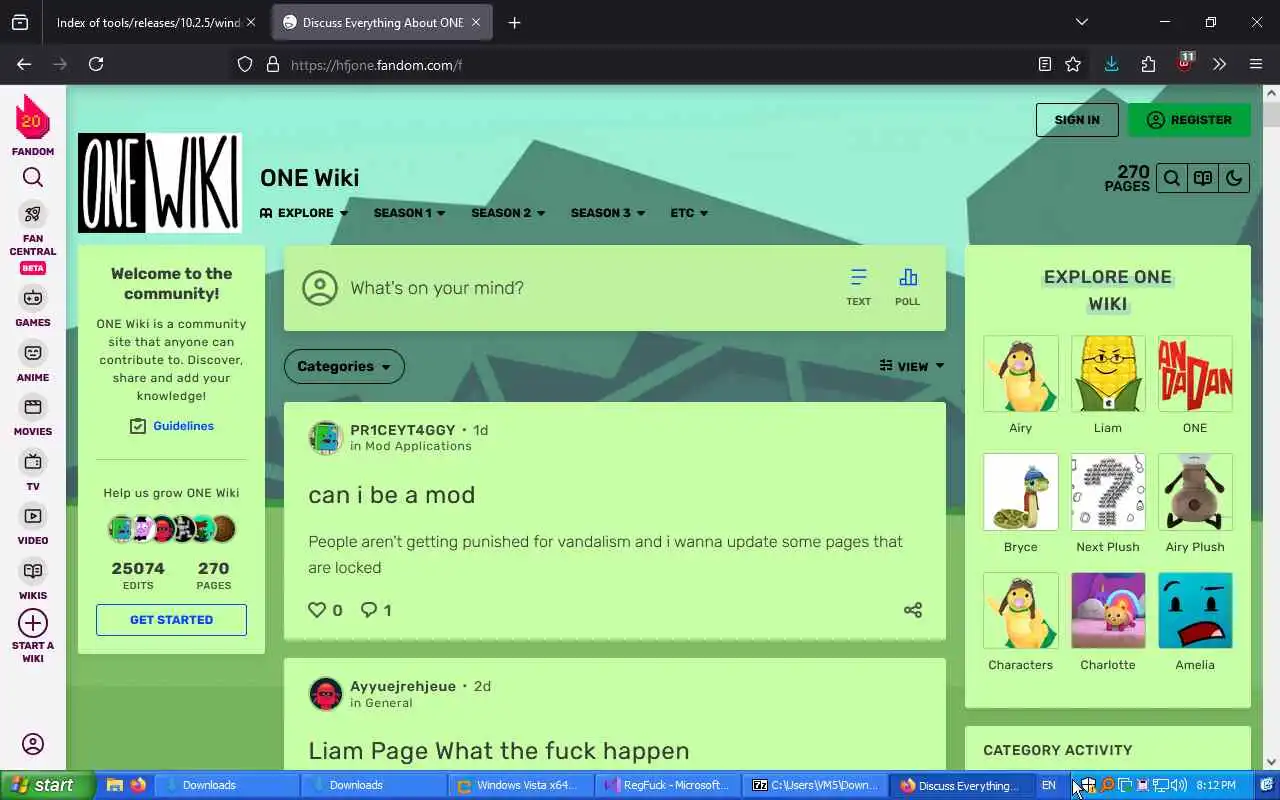This screenshot has height=800, width=1280.
Task: Expand the SEASON 2 menu
Action: (508, 213)
